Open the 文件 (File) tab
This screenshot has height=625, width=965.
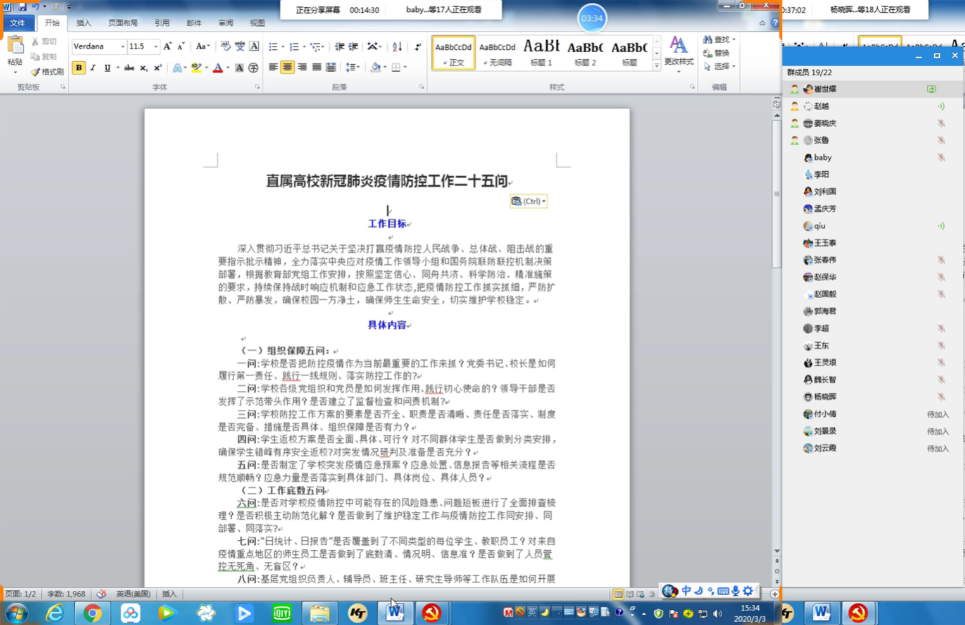(18, 23)
